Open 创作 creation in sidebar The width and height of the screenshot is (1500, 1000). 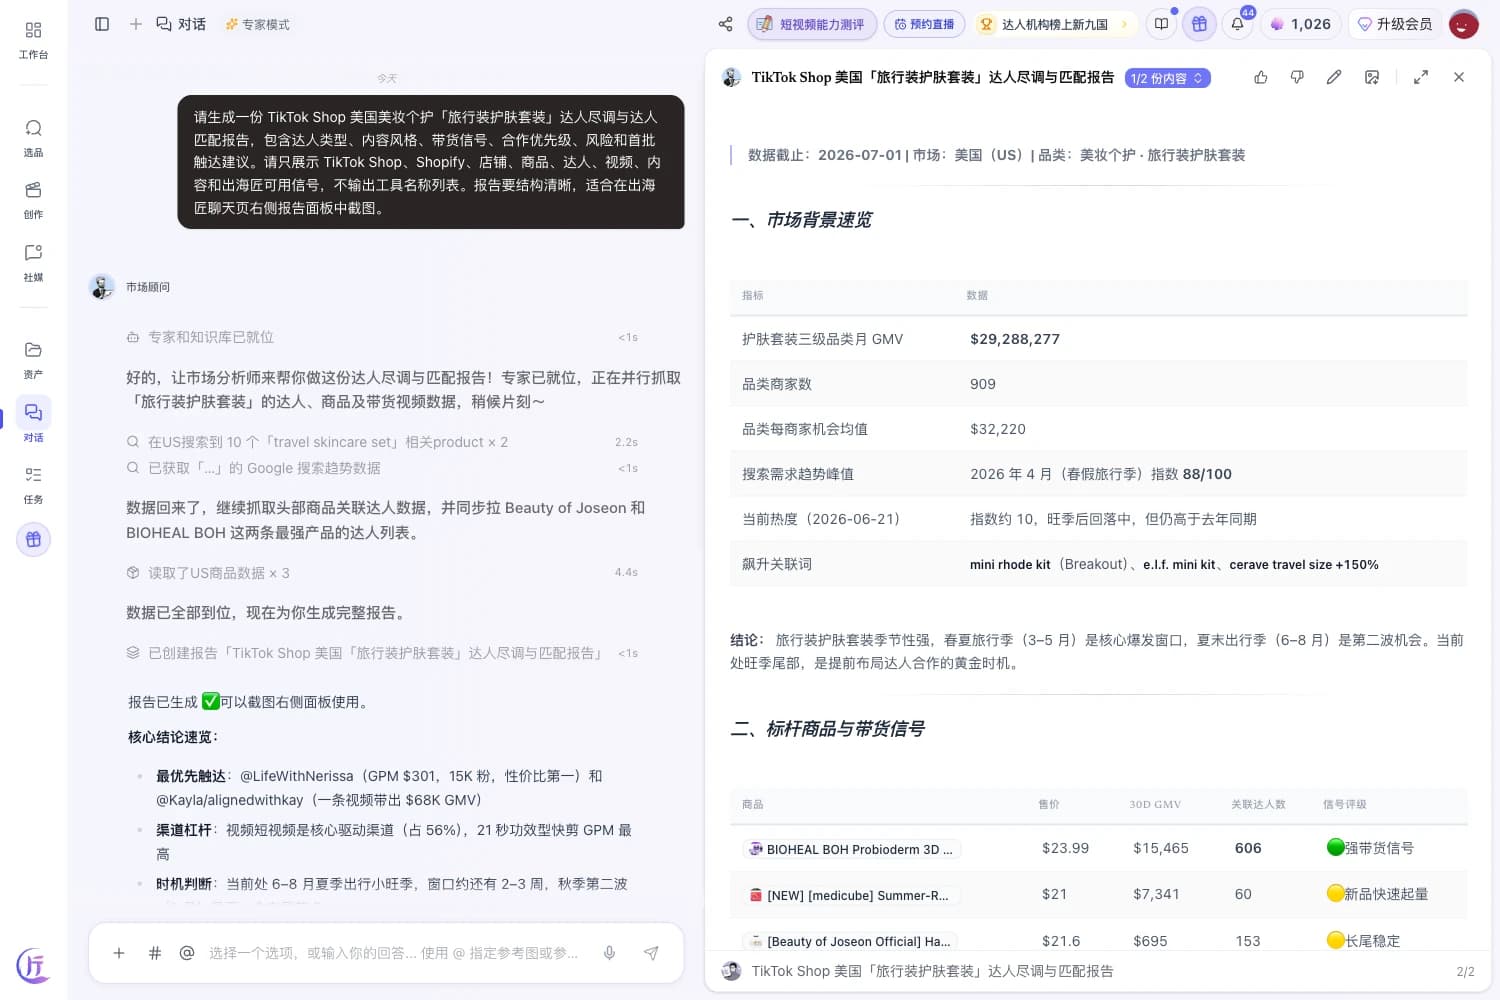point(33,200)
